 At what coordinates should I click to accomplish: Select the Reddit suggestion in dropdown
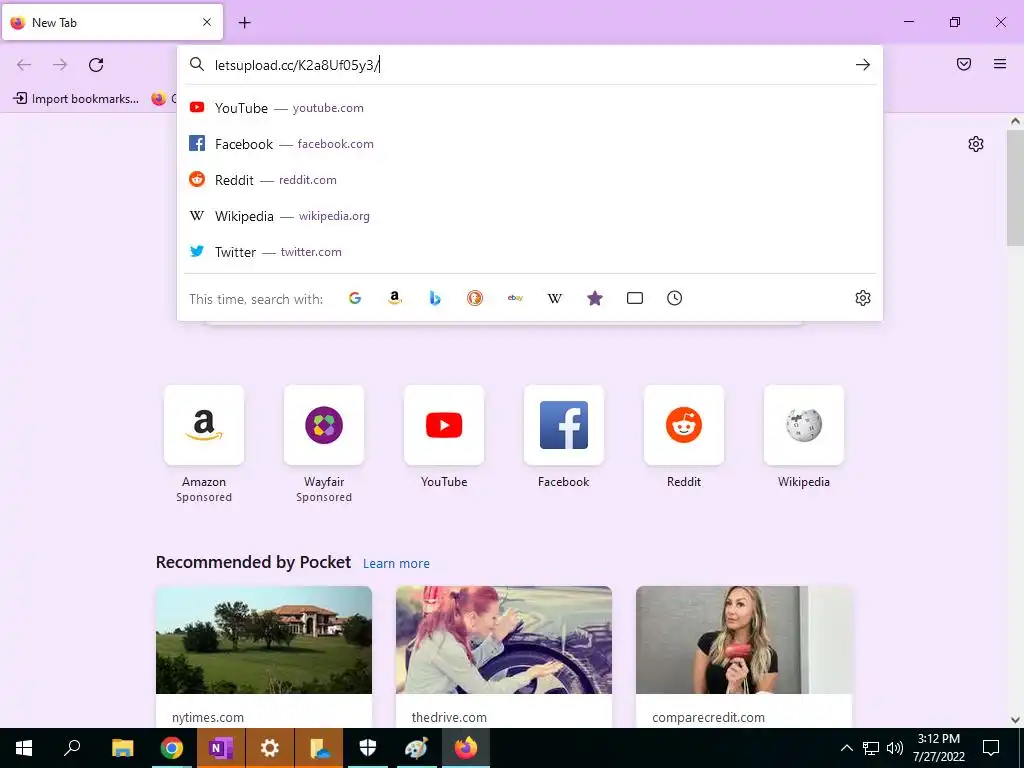(x=530, y=180)
